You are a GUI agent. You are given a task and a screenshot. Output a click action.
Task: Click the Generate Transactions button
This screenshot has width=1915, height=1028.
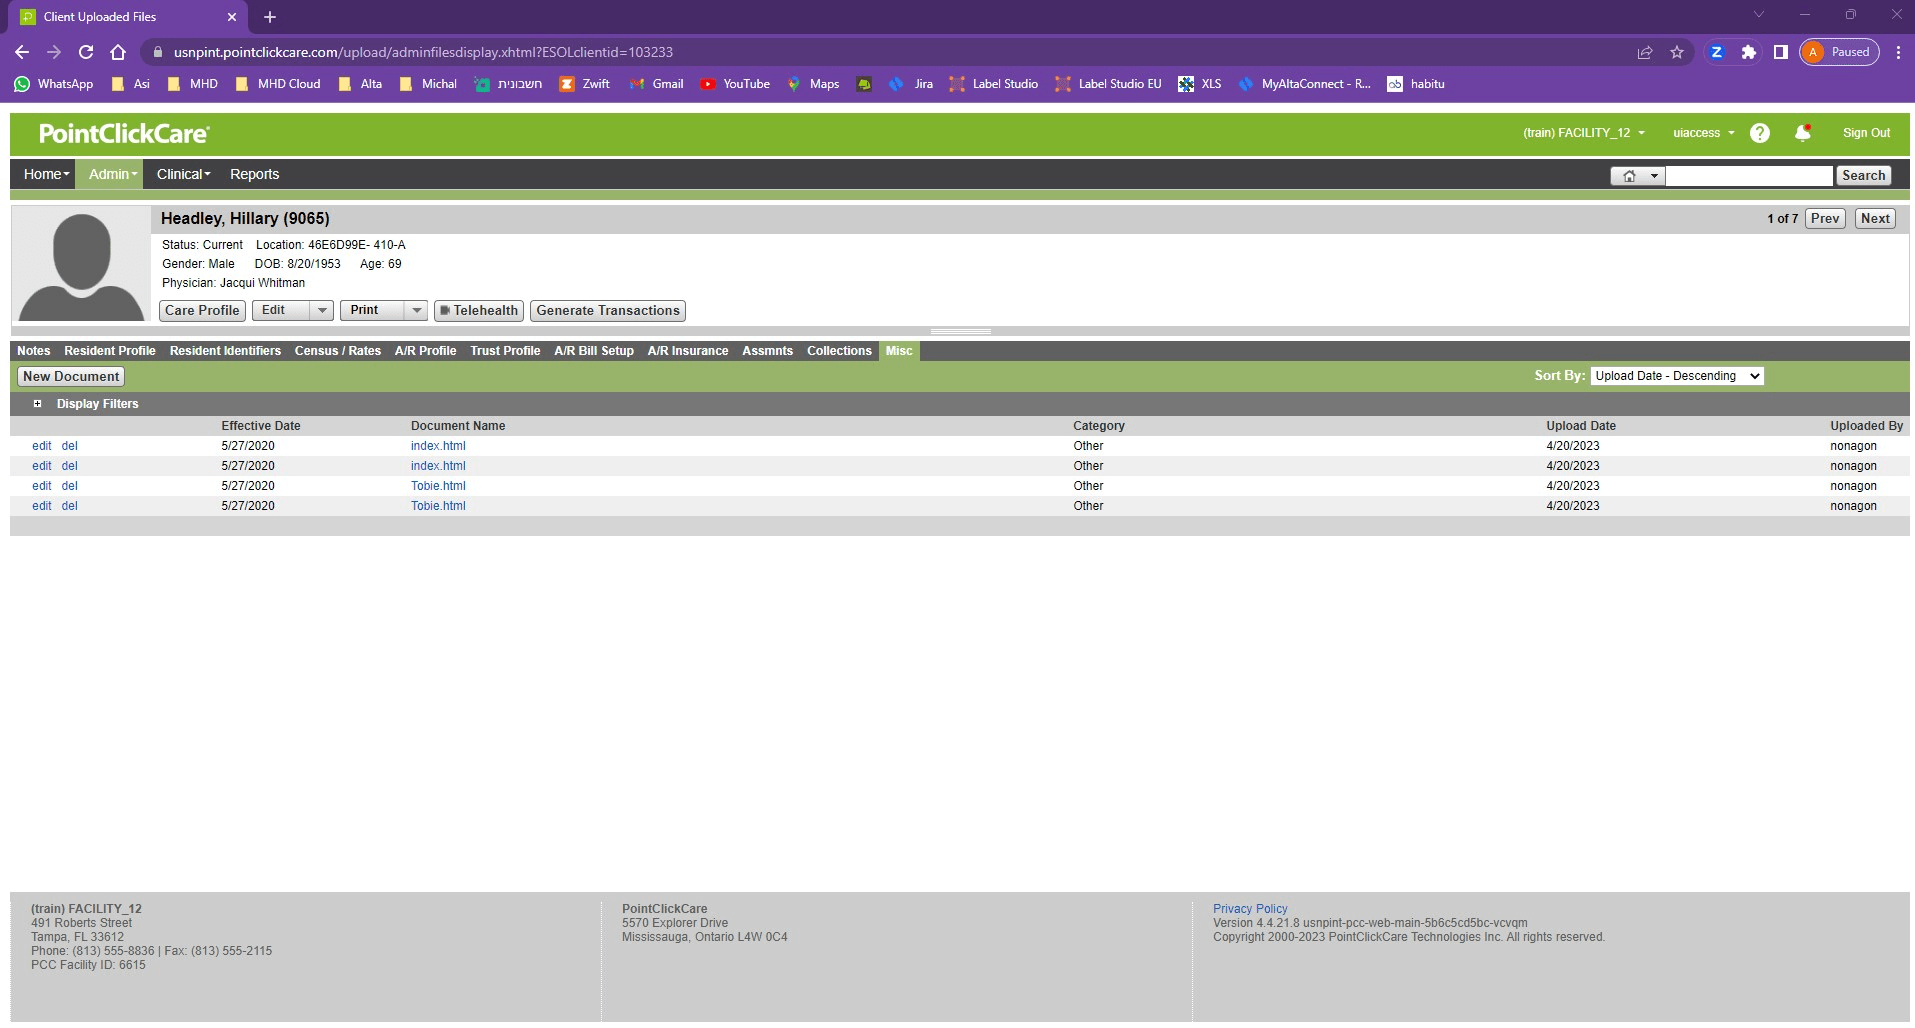click(607, 311)
